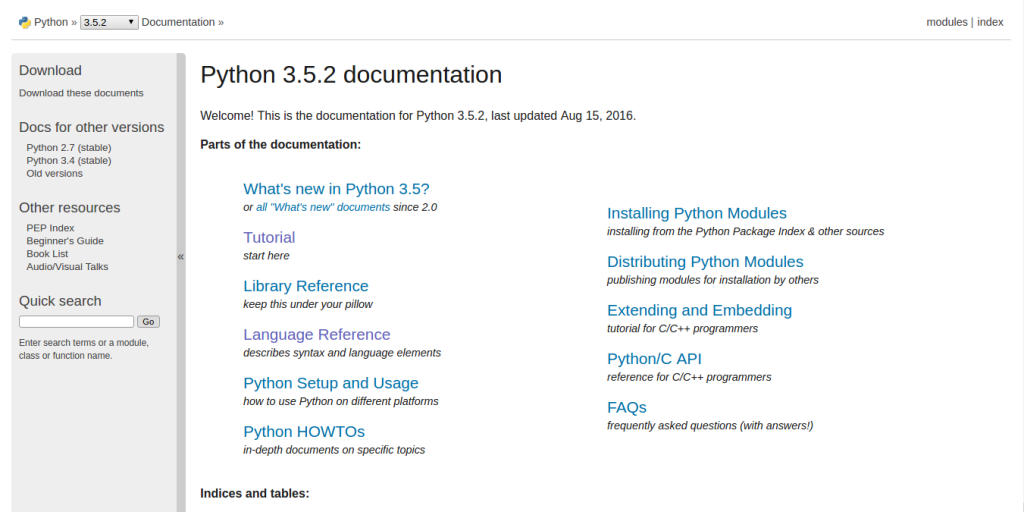Open the Python HOWTOs page
1024x512 pixels.
(304, 432)
